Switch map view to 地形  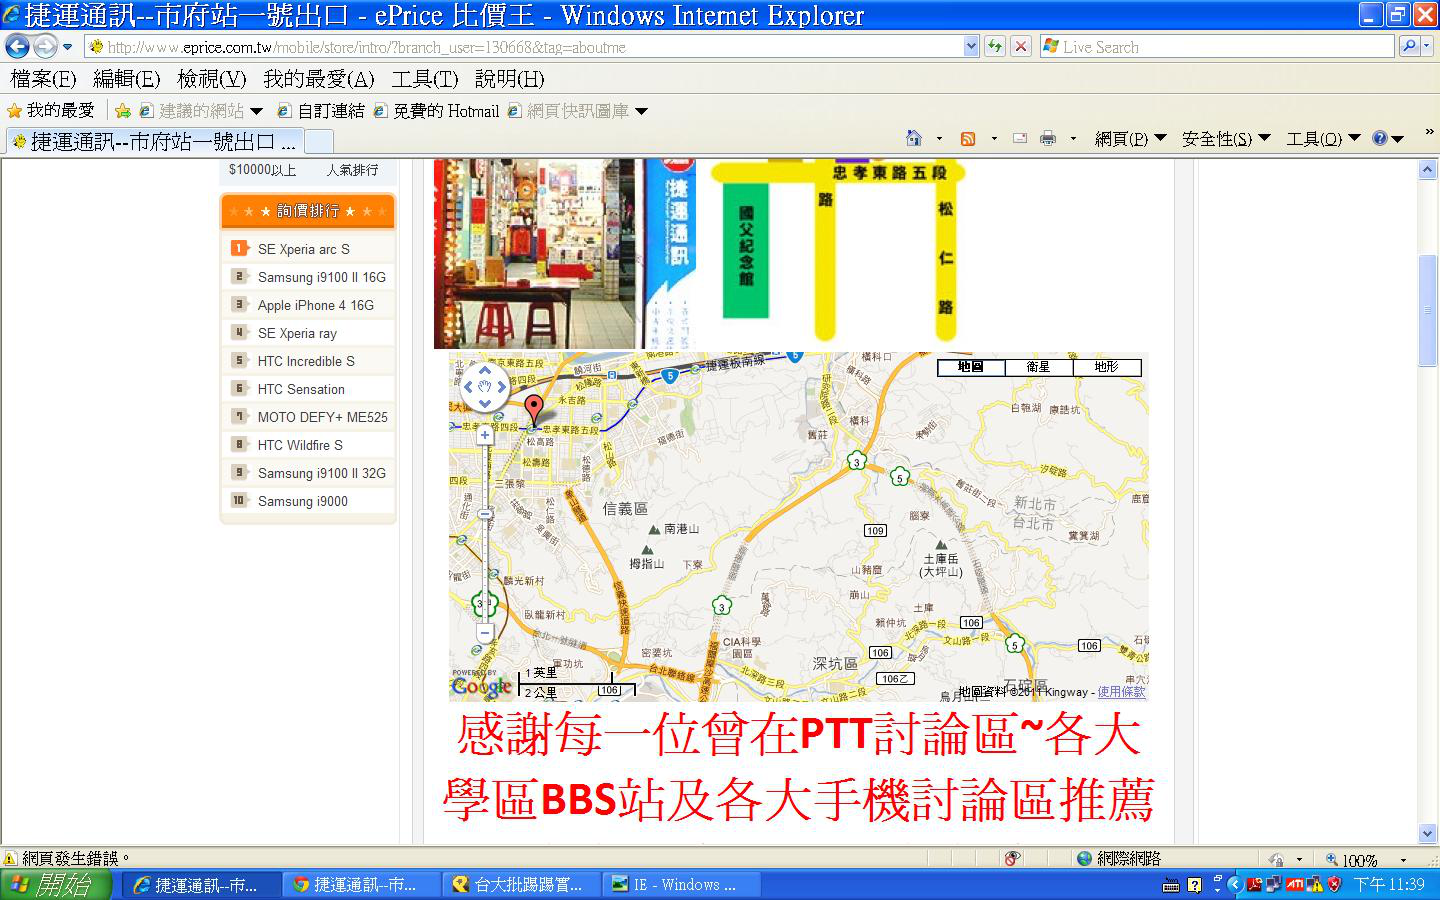1107,367
